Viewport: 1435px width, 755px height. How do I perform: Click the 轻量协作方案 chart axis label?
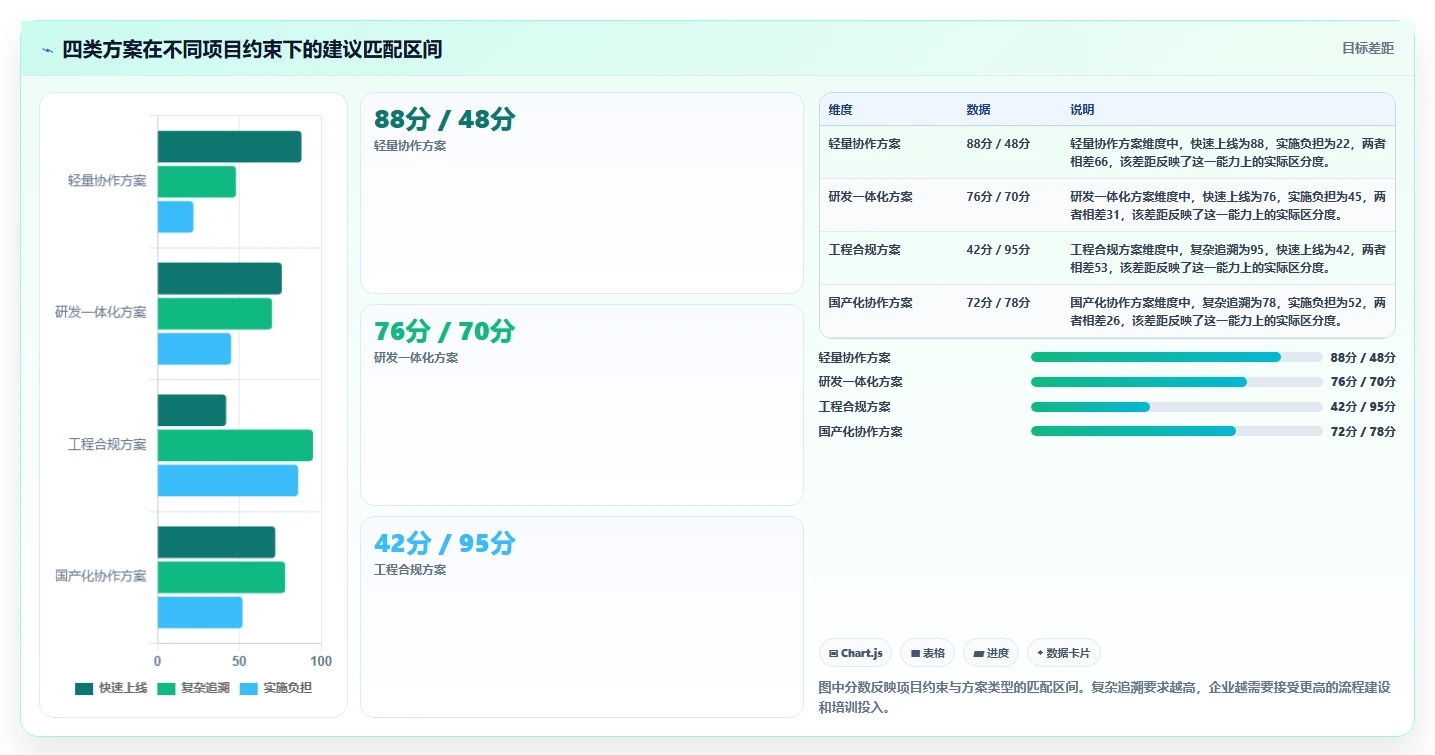[107, 181]
